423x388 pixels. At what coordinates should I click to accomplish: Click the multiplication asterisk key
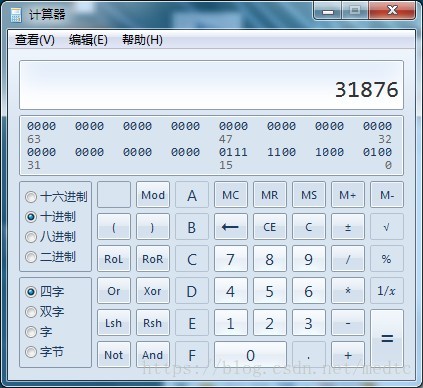point(348,291)
